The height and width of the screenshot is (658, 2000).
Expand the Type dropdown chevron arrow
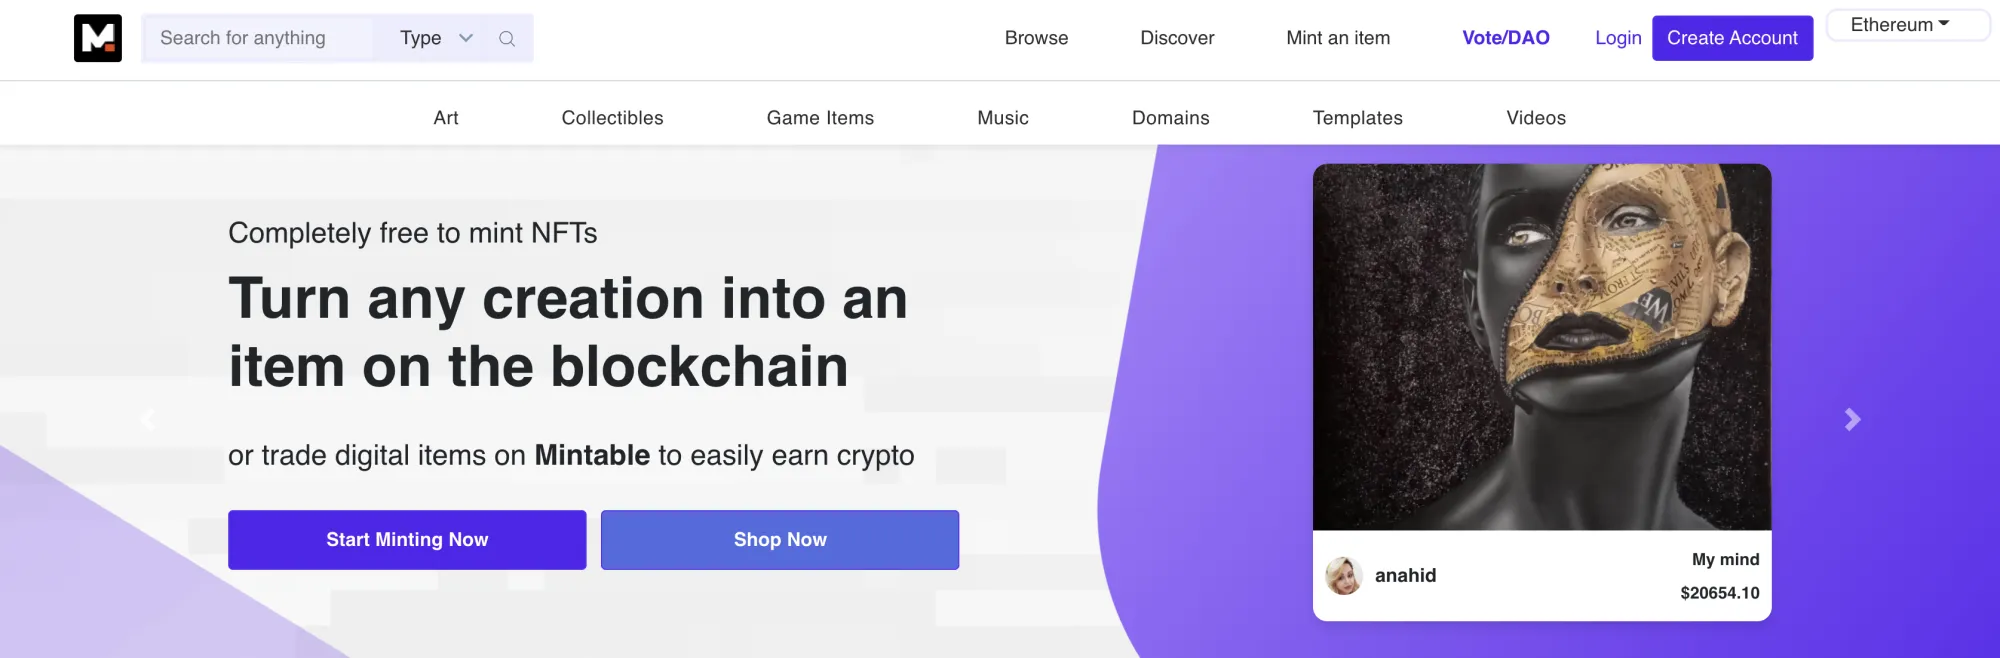tap(465, 38)
